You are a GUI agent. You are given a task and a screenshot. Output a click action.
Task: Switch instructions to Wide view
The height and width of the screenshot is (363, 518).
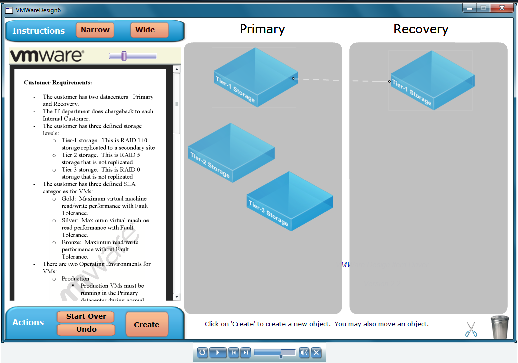(x=149, y=30)
